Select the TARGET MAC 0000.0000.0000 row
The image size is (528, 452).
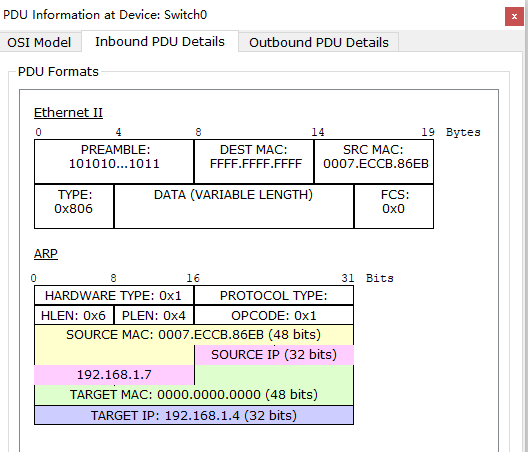(x=194, y=394)
